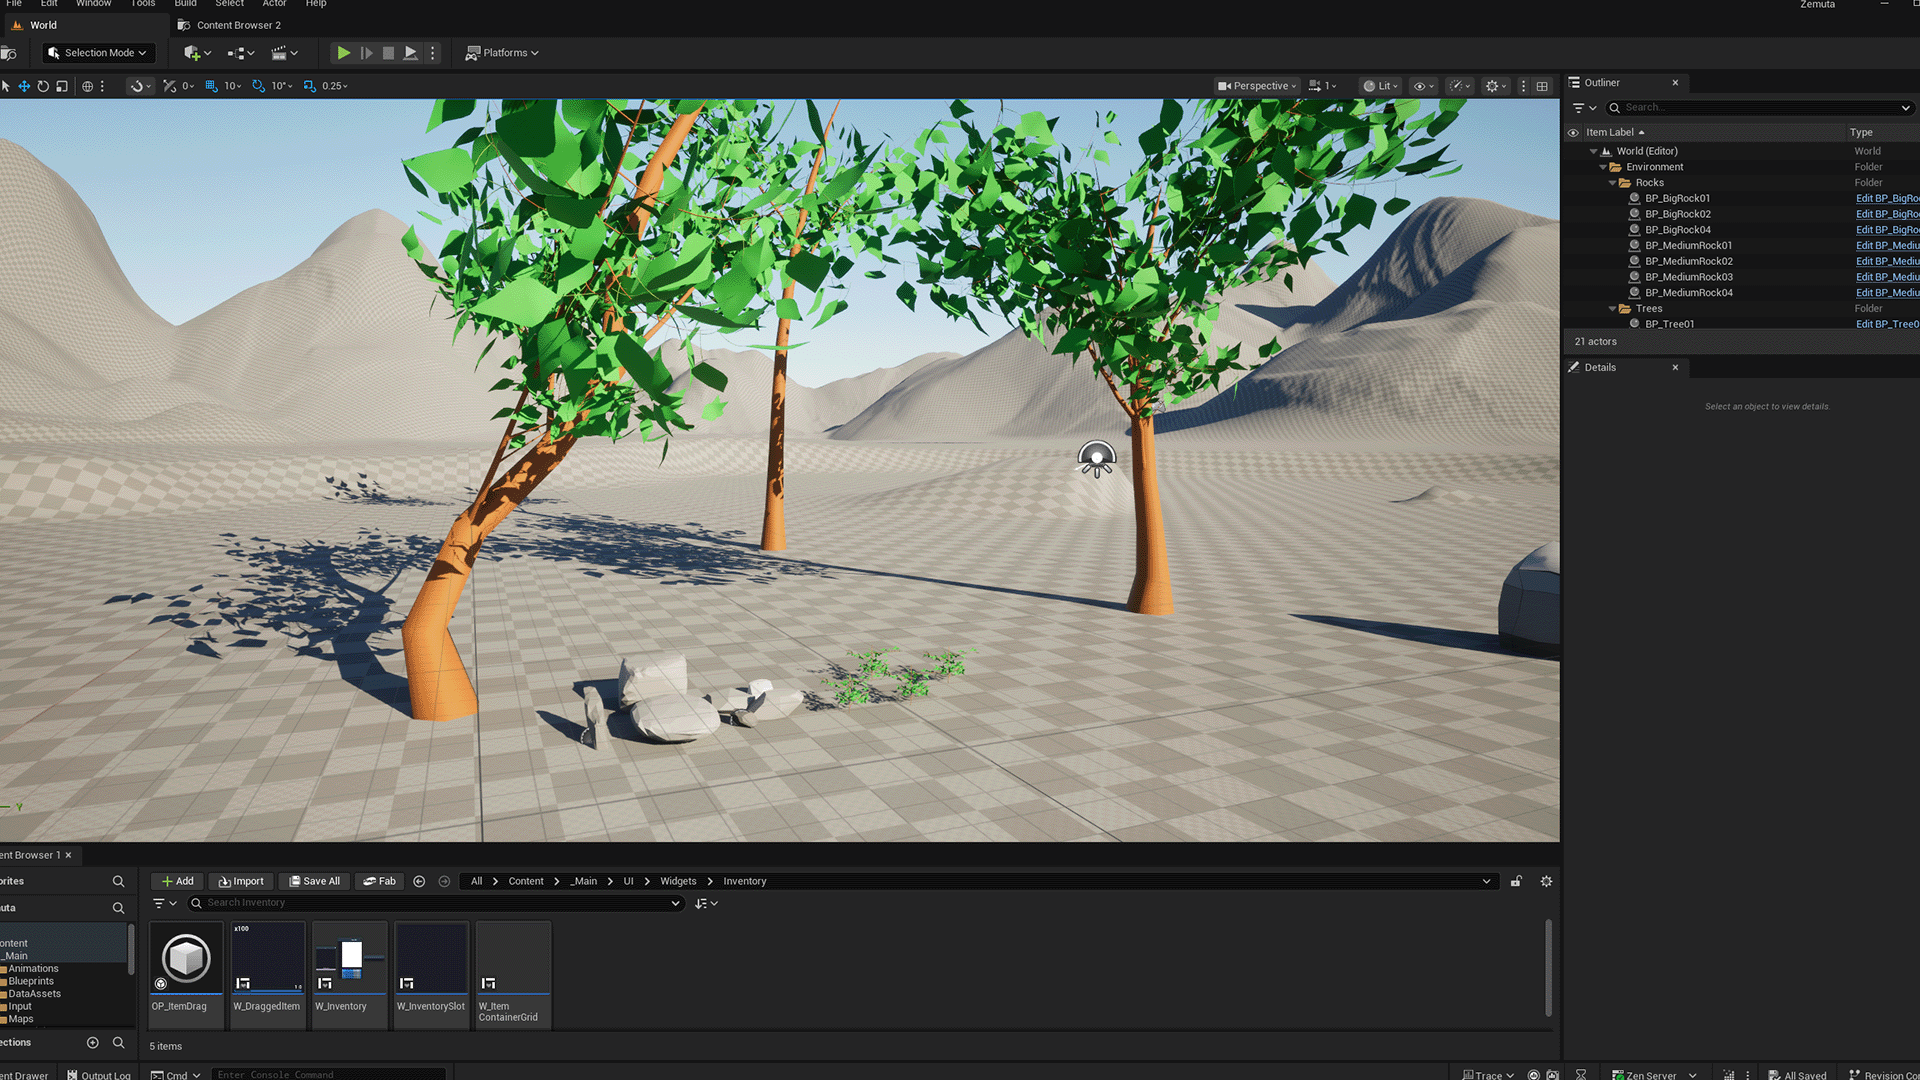Click the Enter Console Command field
The height and width of the screenshot is (1080, 1920).
pyautogui.click(x=330, y=1074)
